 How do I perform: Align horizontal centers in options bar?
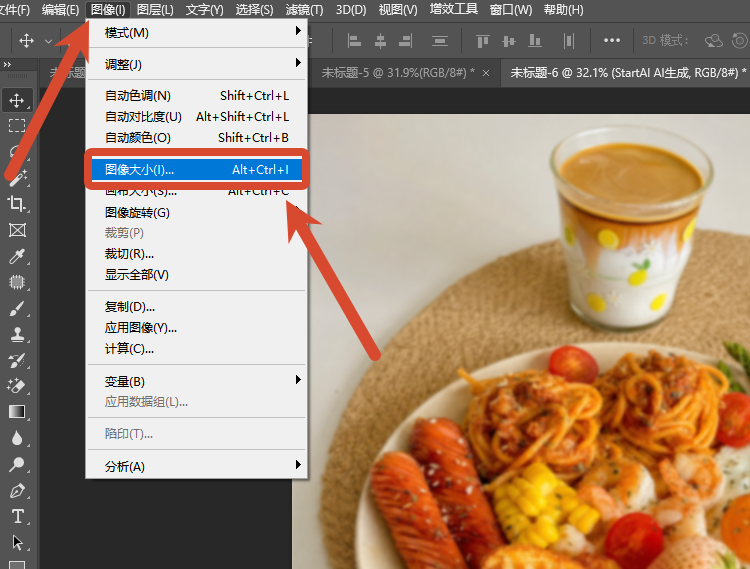coord(380,41)
